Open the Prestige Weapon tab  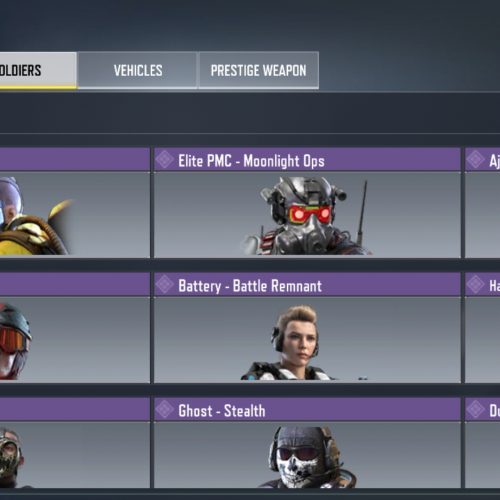(x=259, y=70)
